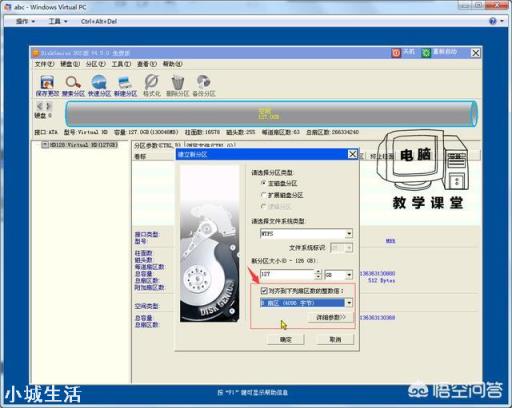Click the DiskGenius title bar app icon
The width and height of the screenshot is (512, 408).
(36, 53)
